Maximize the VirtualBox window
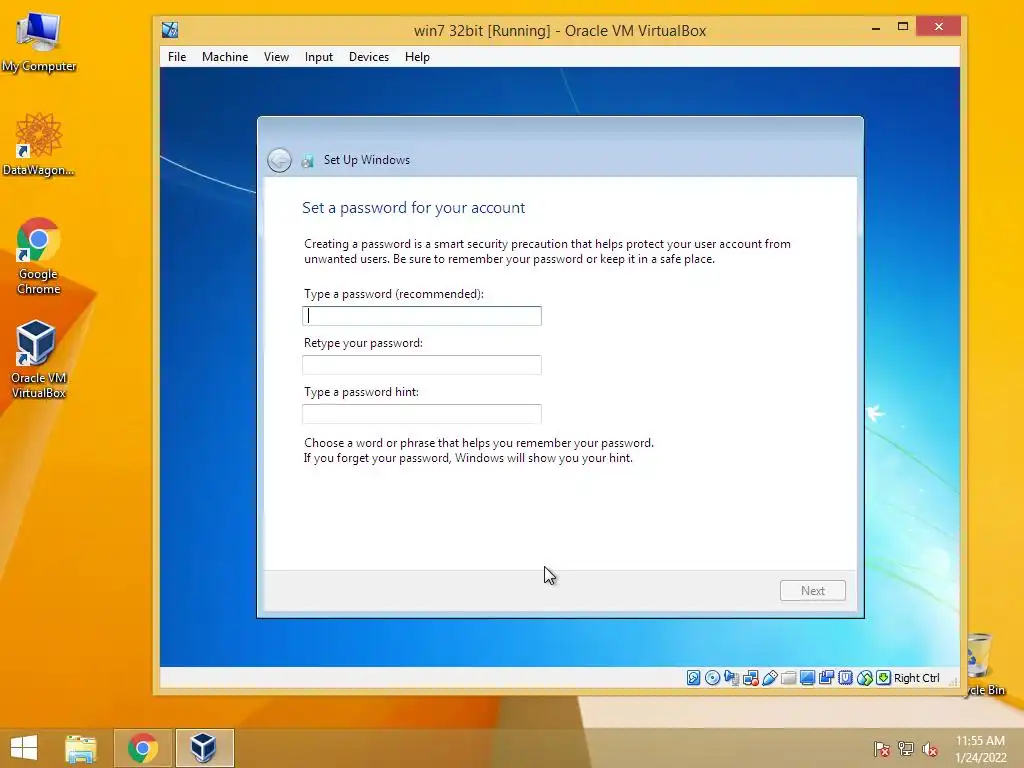Image resolution: width=1024 pixels, height=768 pixels. [903, 27]
